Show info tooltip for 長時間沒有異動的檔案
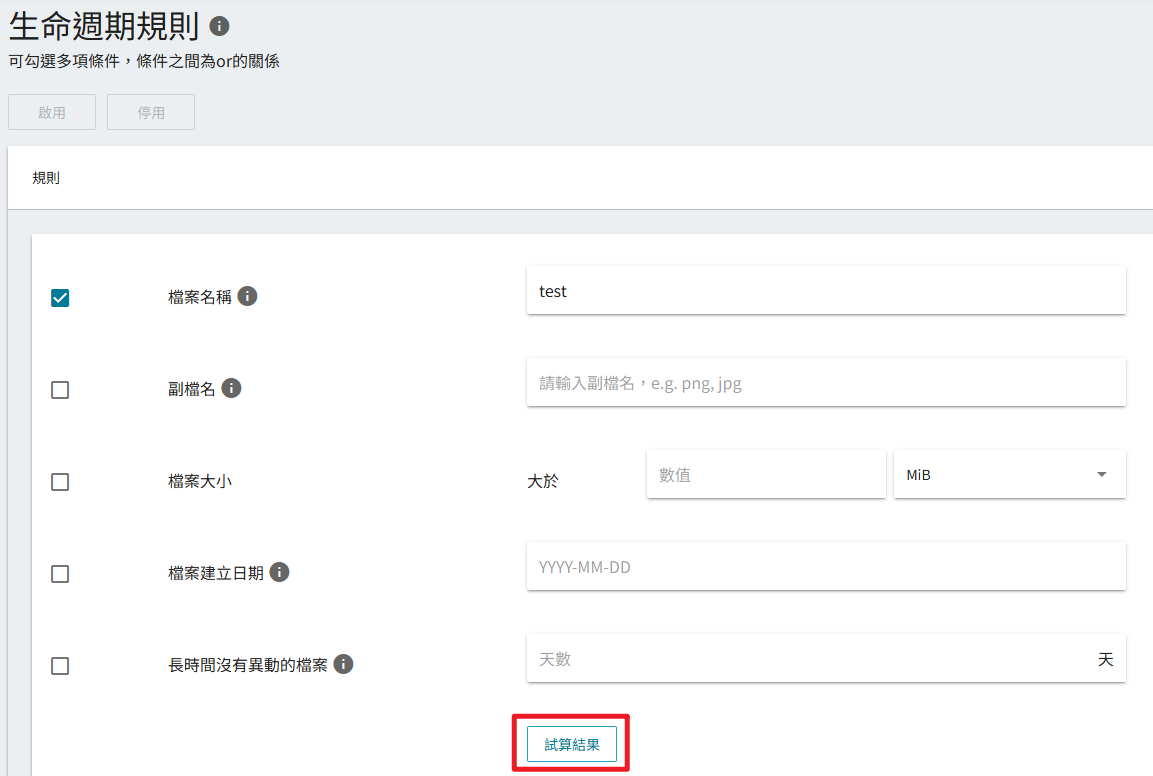This screenshot has width=1153, height=776. (343, 663)
